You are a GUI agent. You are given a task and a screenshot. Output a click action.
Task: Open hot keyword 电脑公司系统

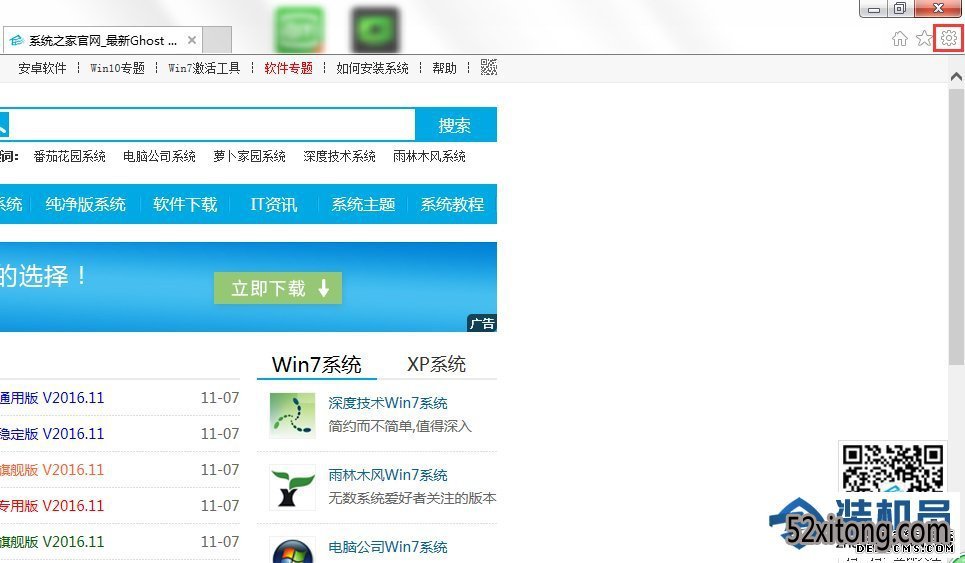pos(159,156)
